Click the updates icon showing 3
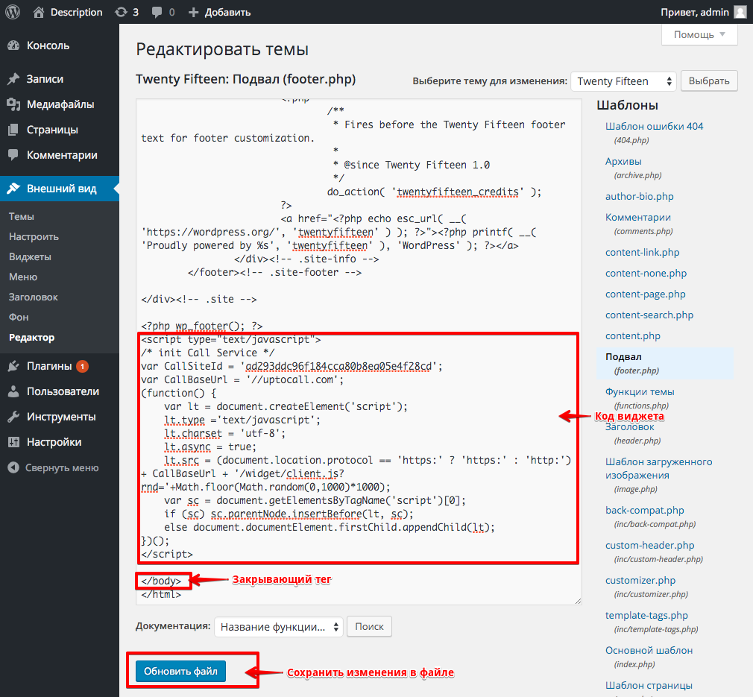This screenshot has height=697, width=753. 121,12
